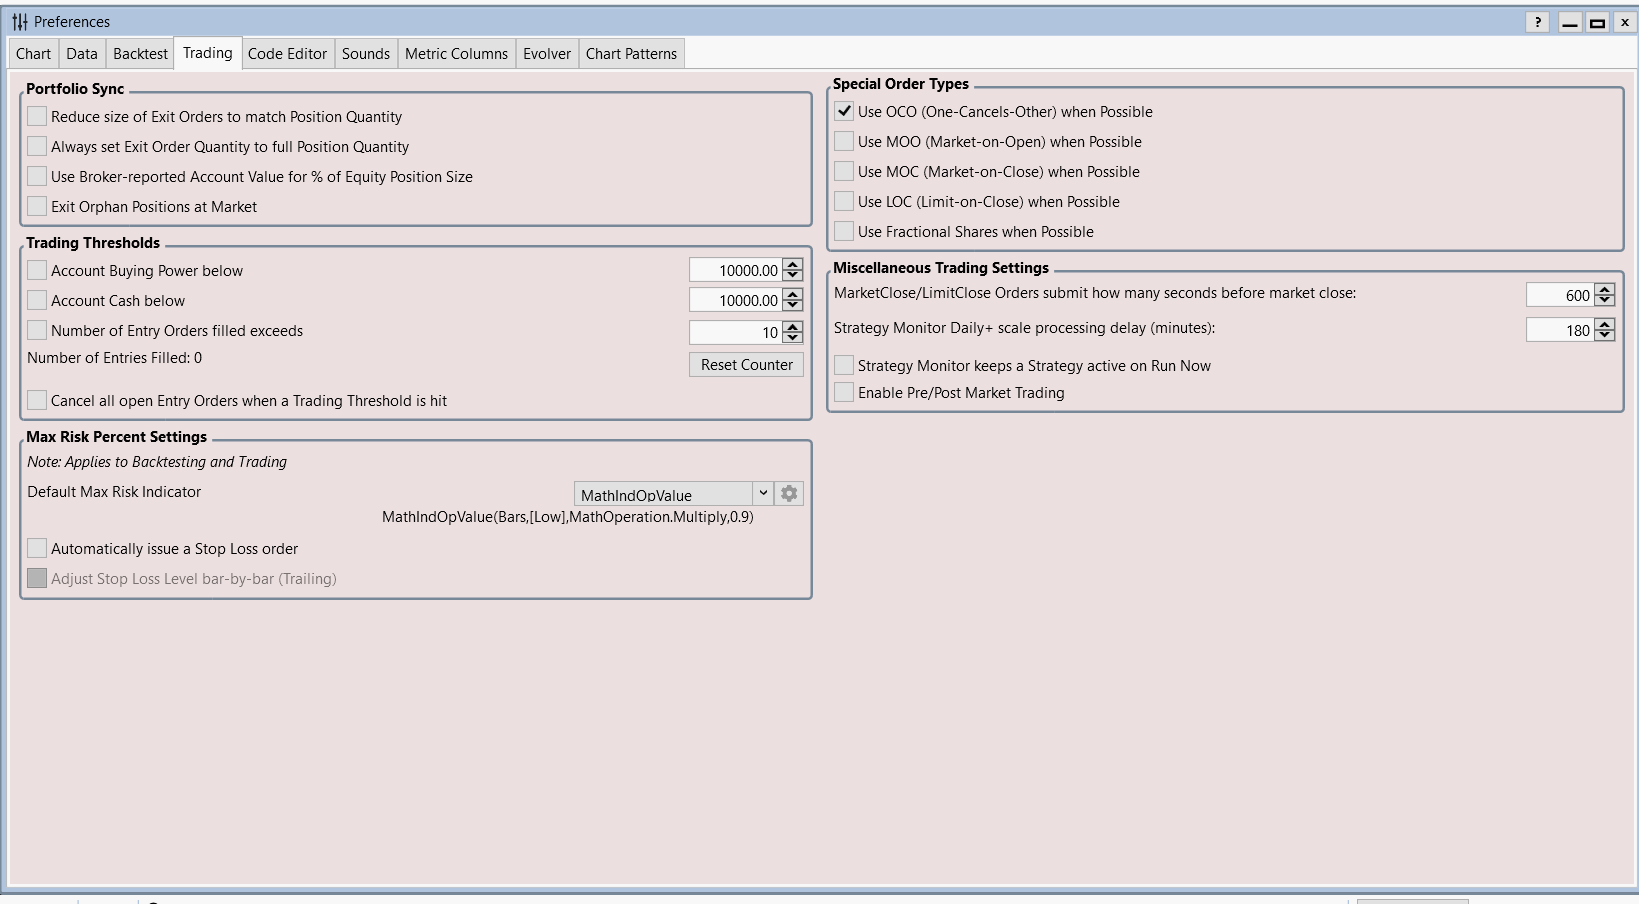Enable Exit Orphan Positions at Market
This screenshot has width=1639, height=904.
point(37,207)
